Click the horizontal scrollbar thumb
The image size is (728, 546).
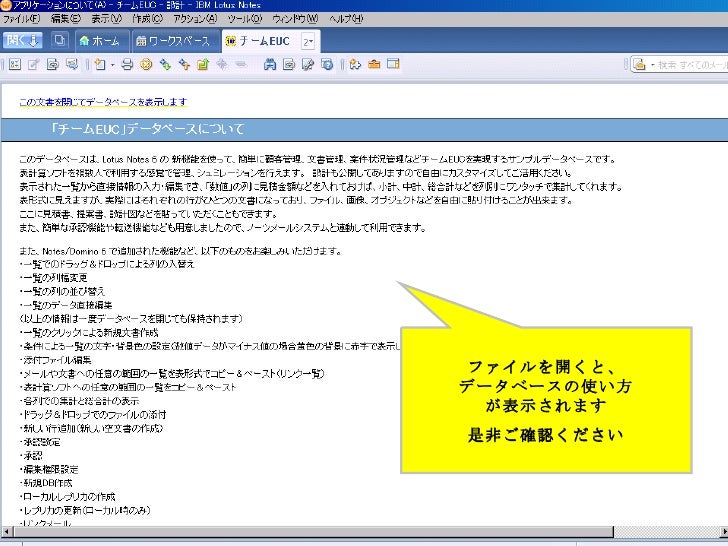click(x=312, y=531)
